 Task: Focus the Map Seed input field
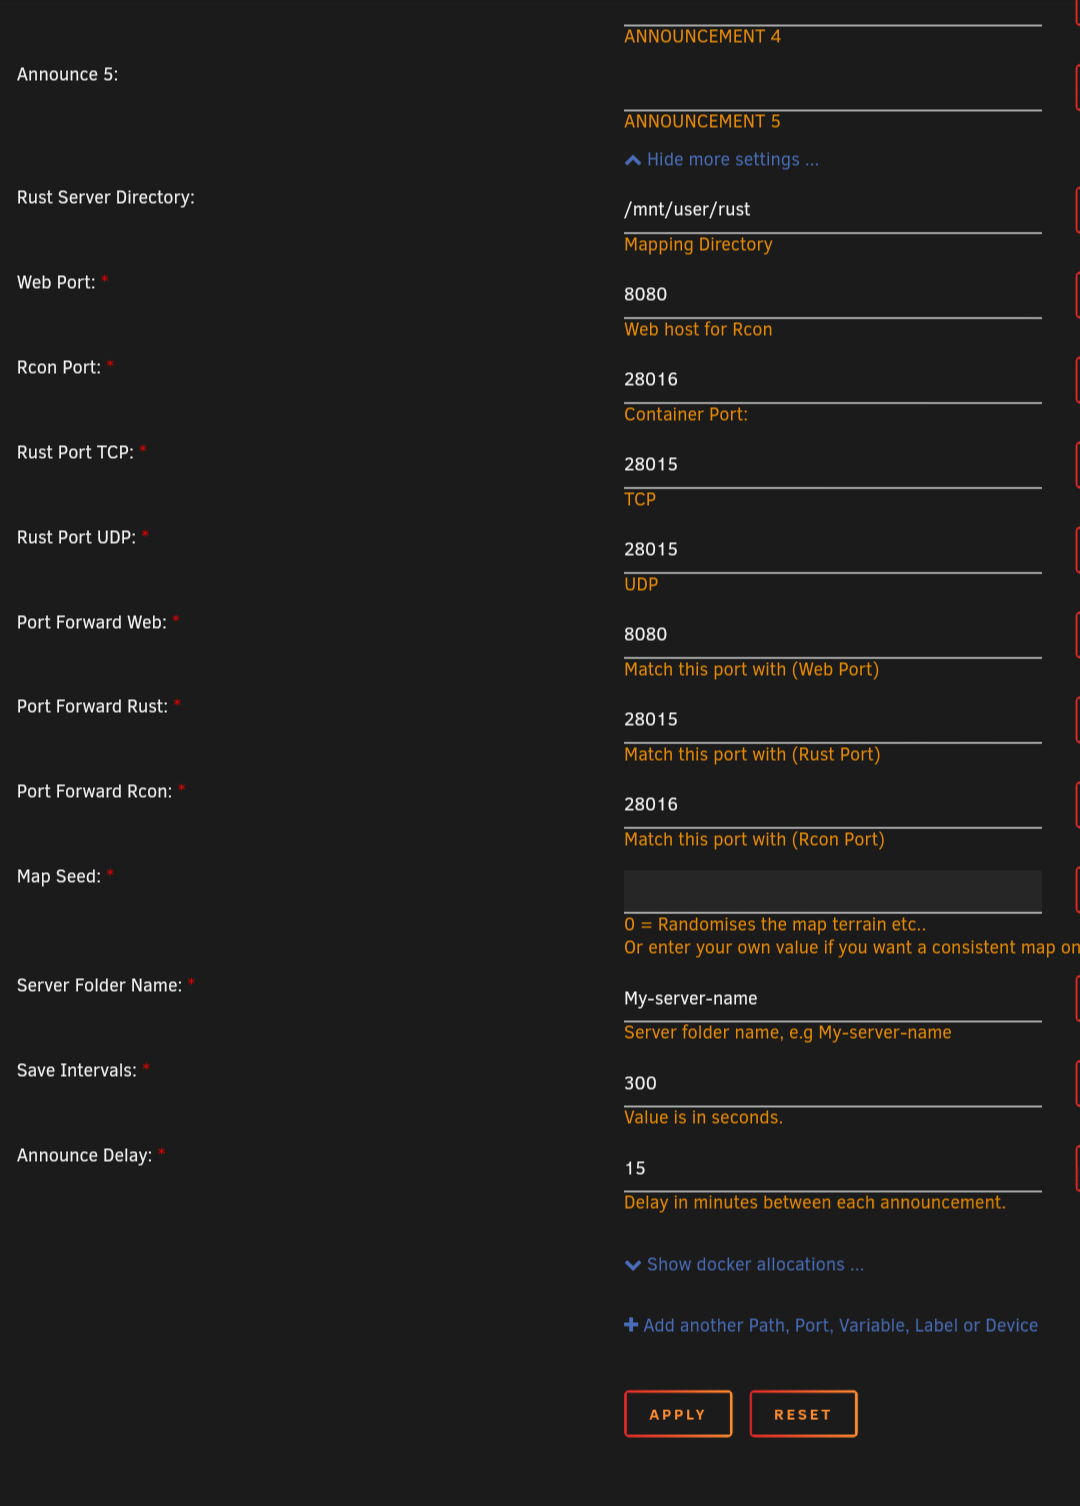pyautogui.click(x=833, y=891)
